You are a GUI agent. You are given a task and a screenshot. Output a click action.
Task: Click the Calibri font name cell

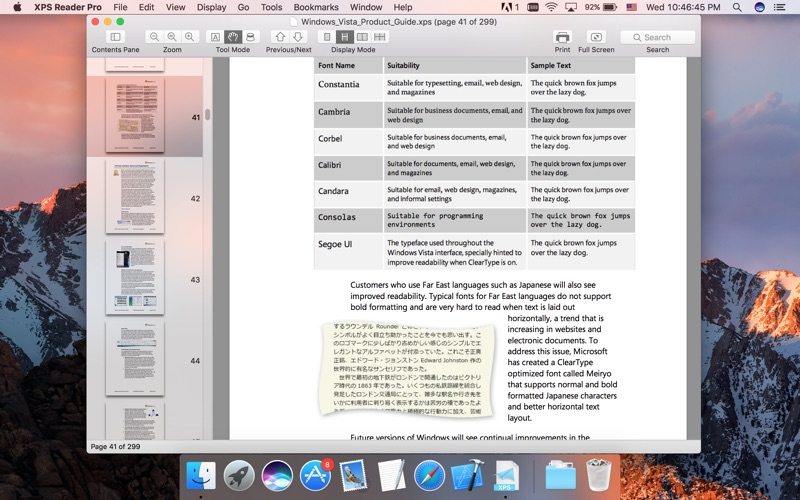pyautogui.click(x=348, y=168)
